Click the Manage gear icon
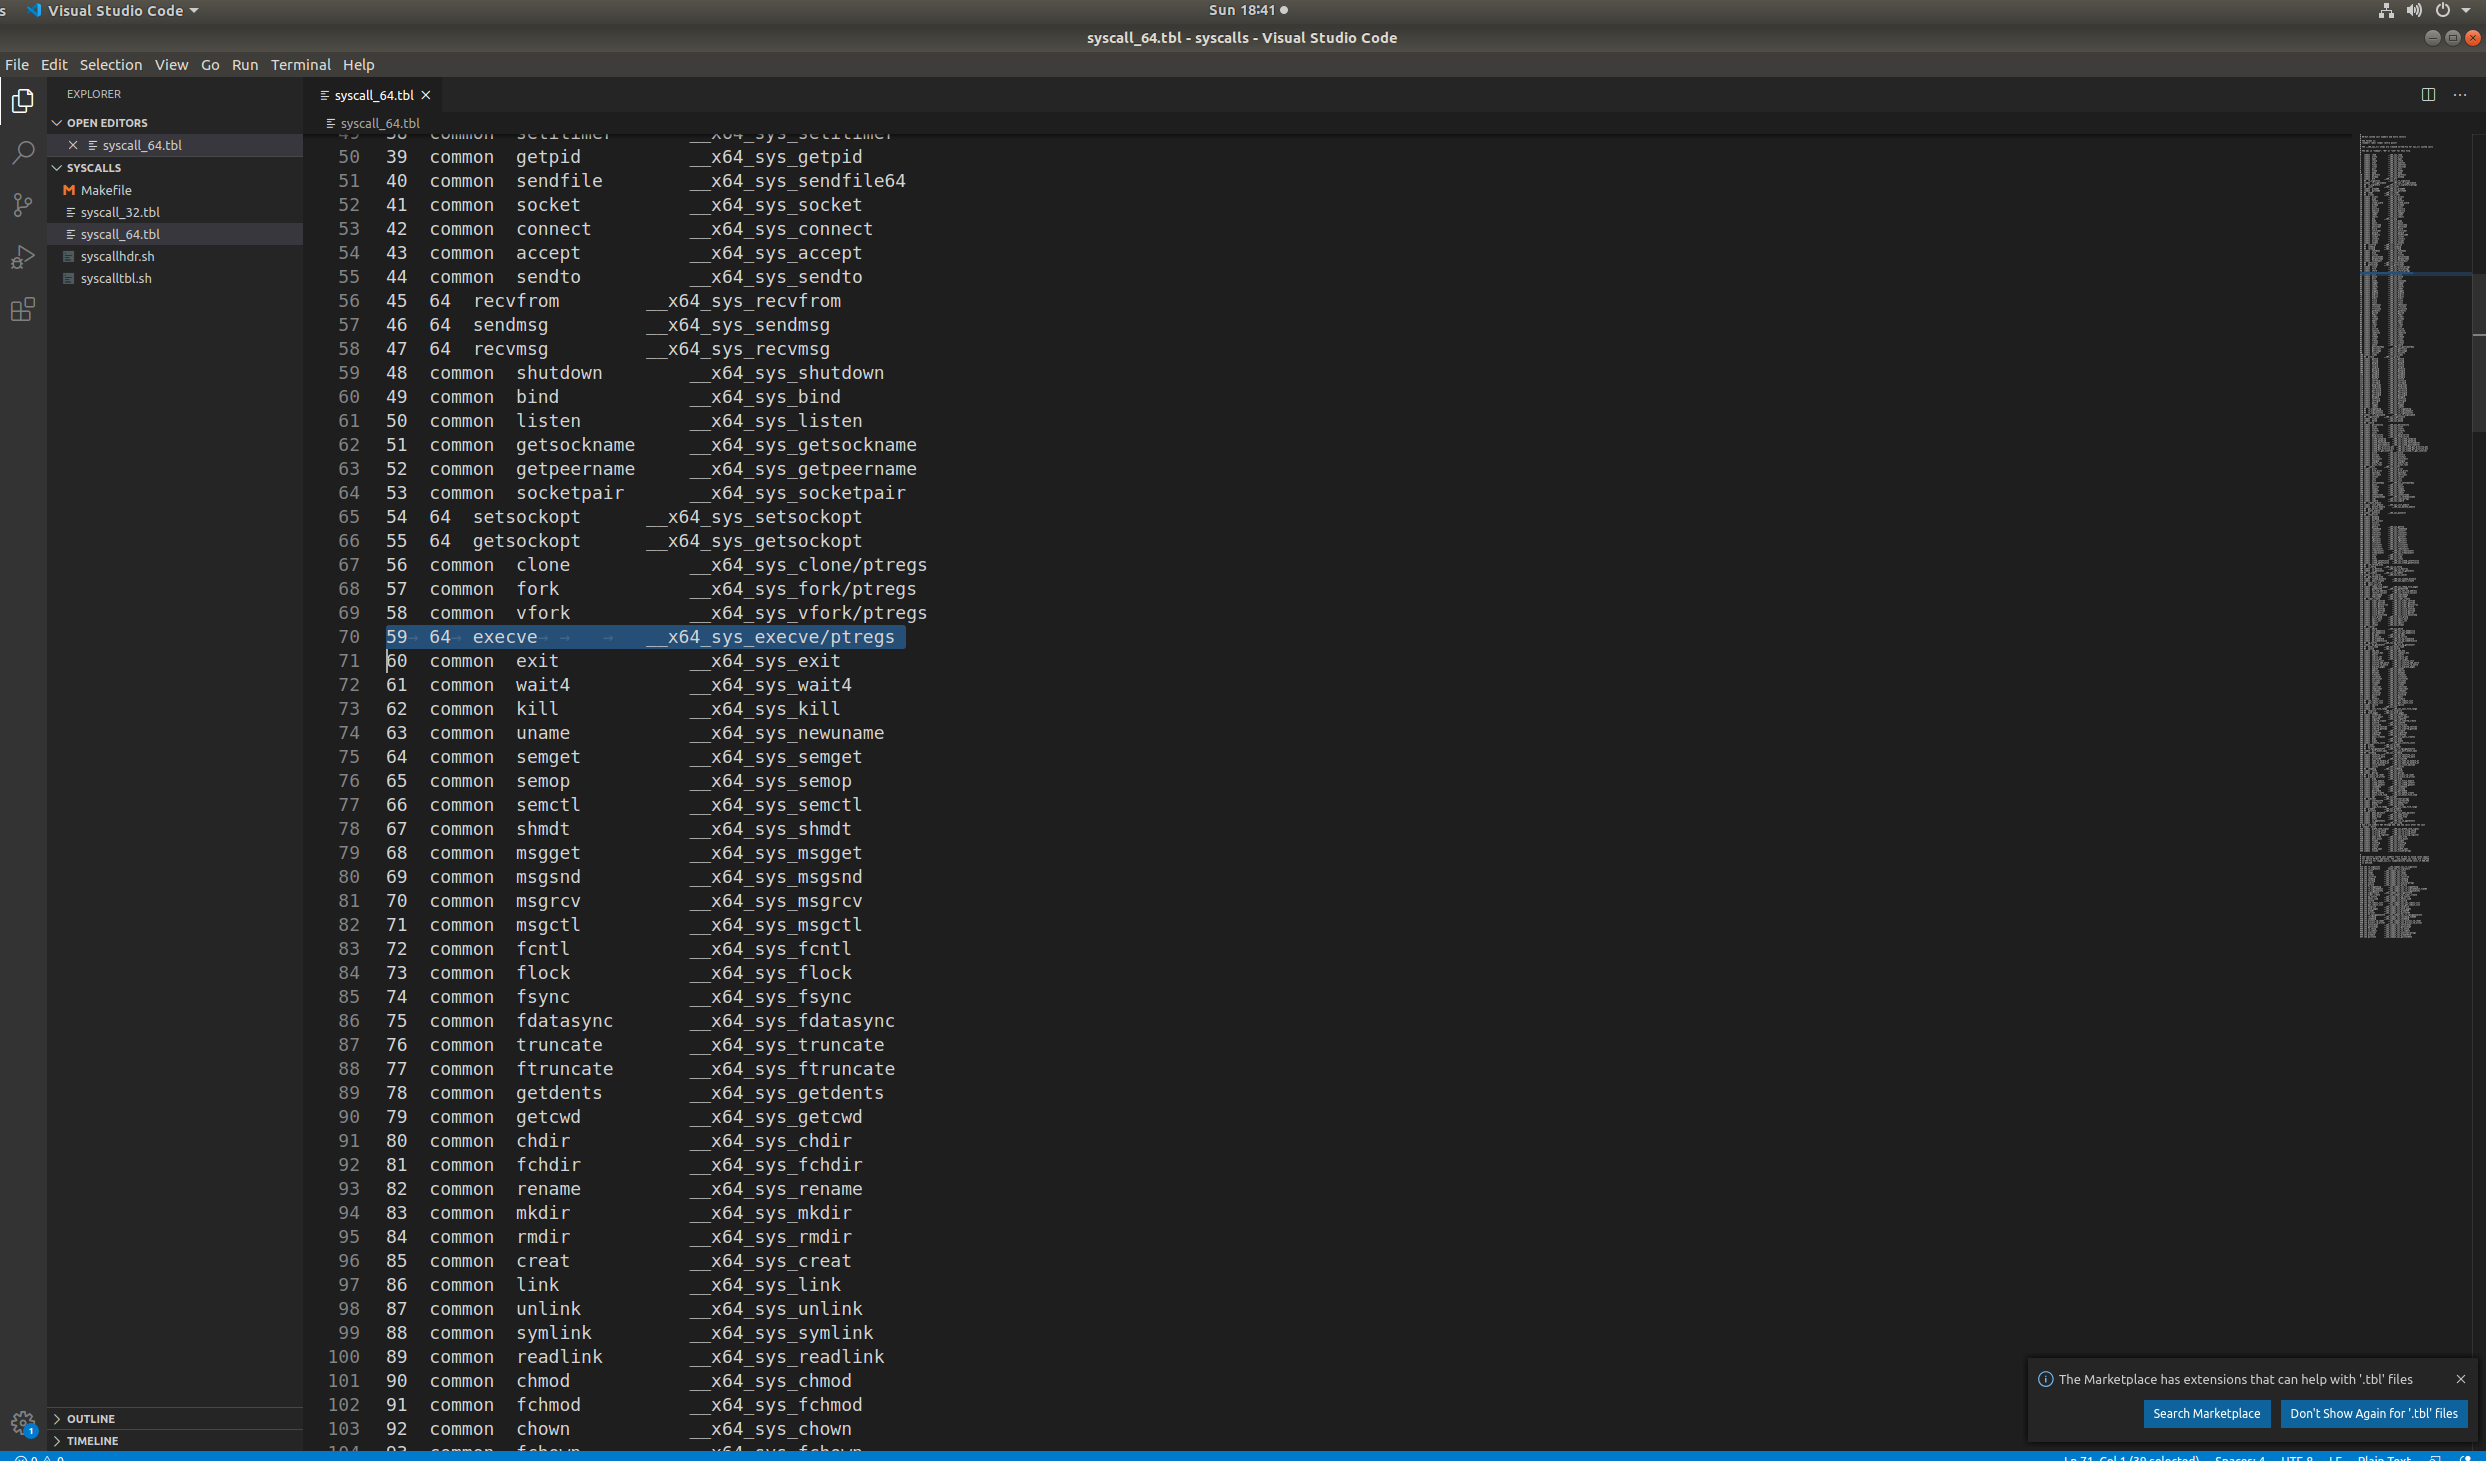 [x=23, y=1421]
